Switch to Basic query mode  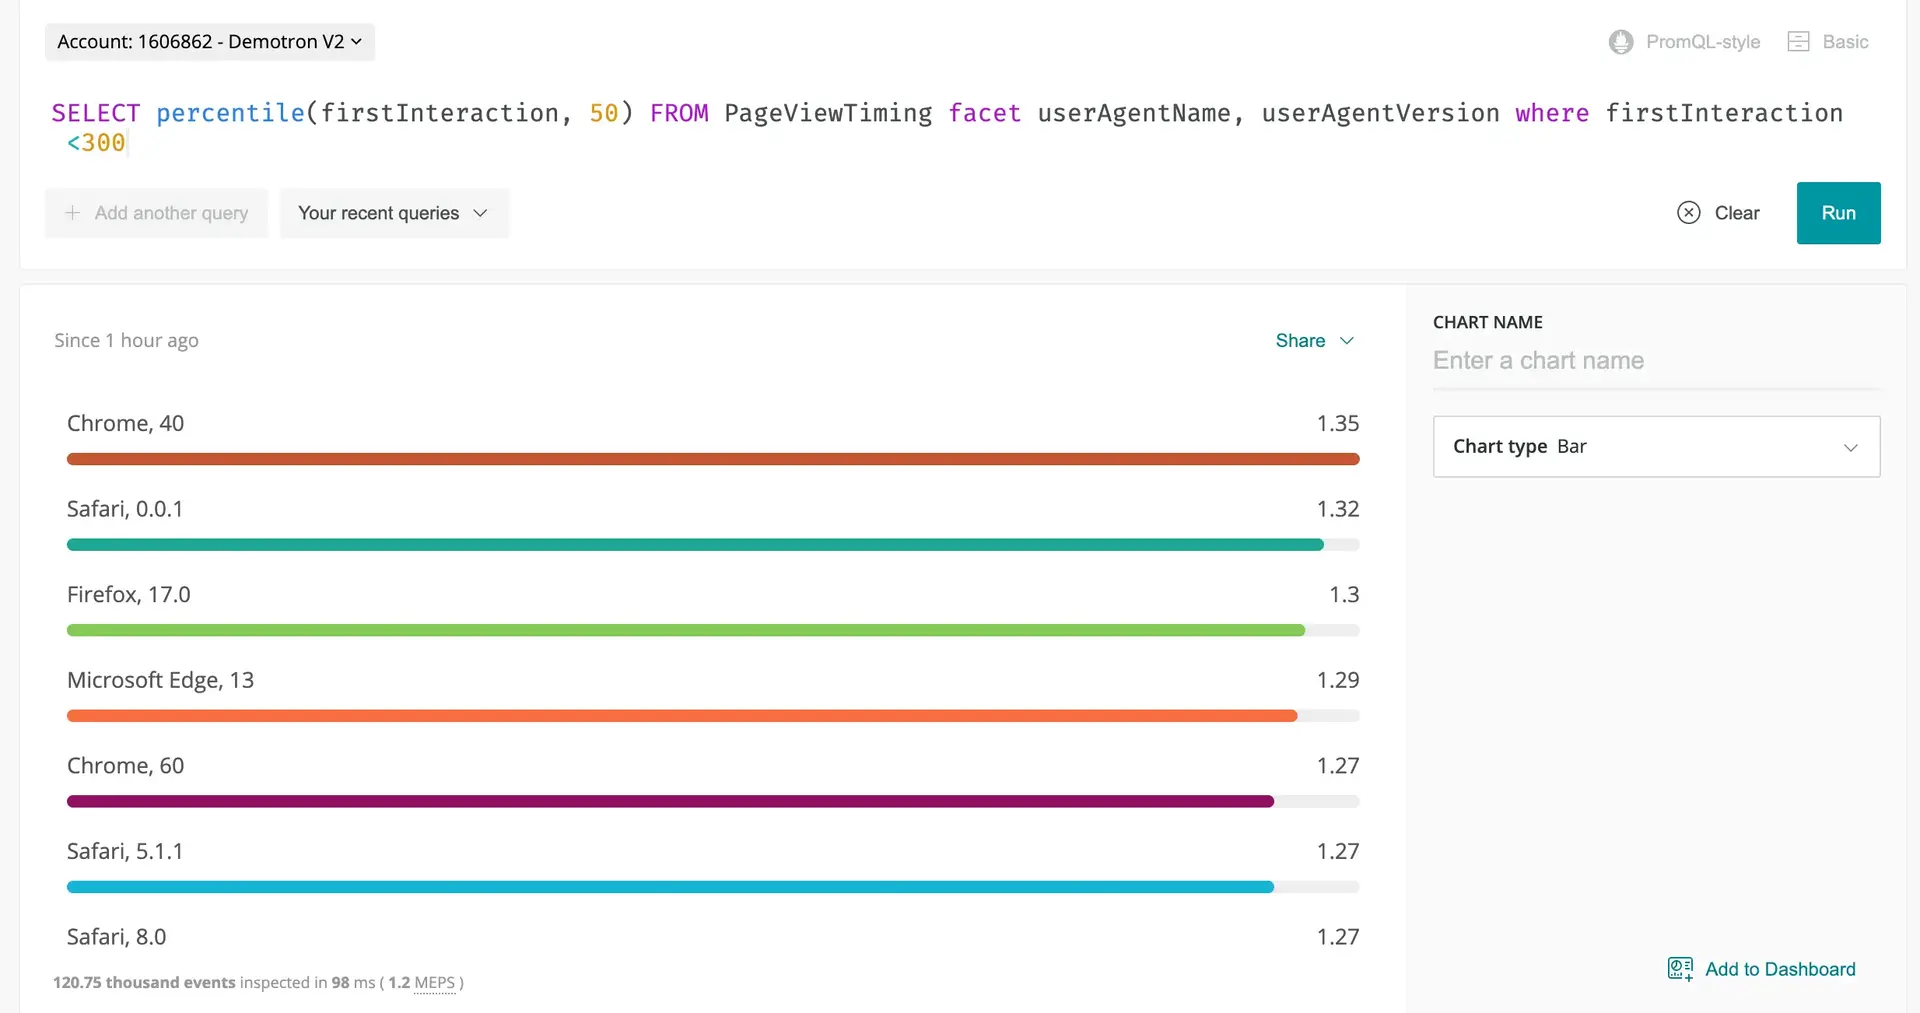(x=1844, y=42)
